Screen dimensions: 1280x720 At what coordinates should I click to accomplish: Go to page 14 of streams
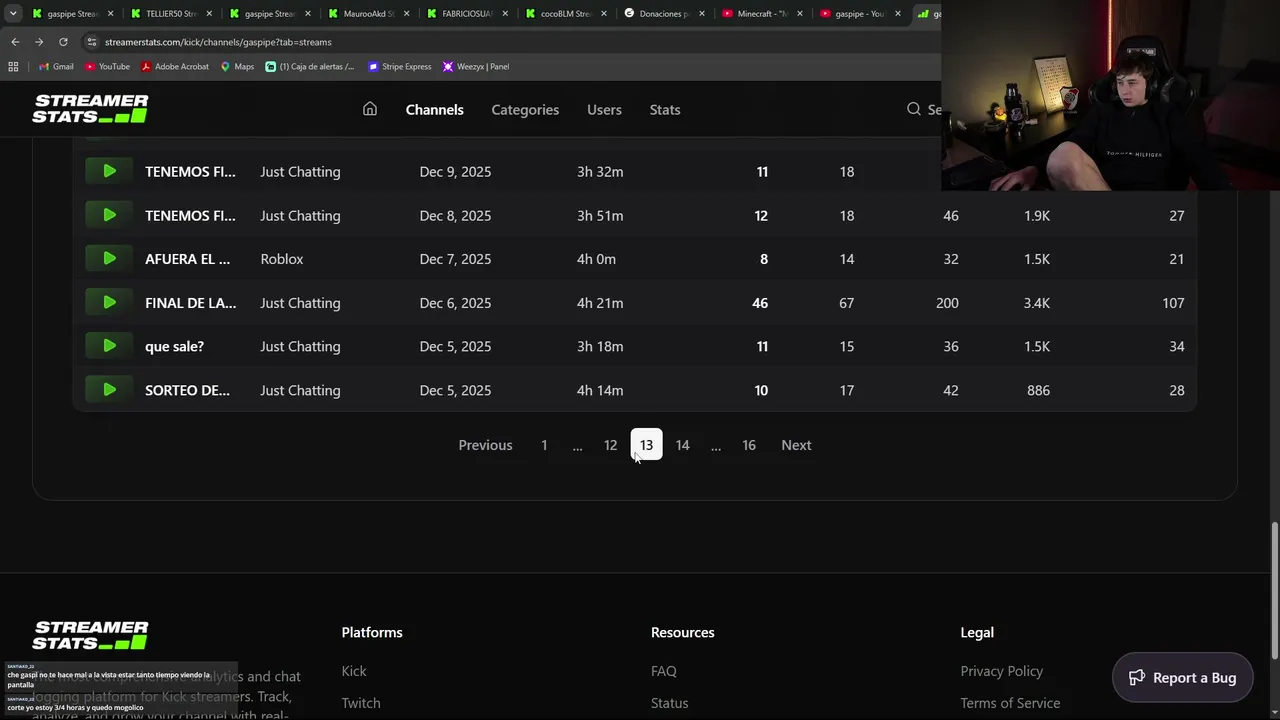(682, 445)
